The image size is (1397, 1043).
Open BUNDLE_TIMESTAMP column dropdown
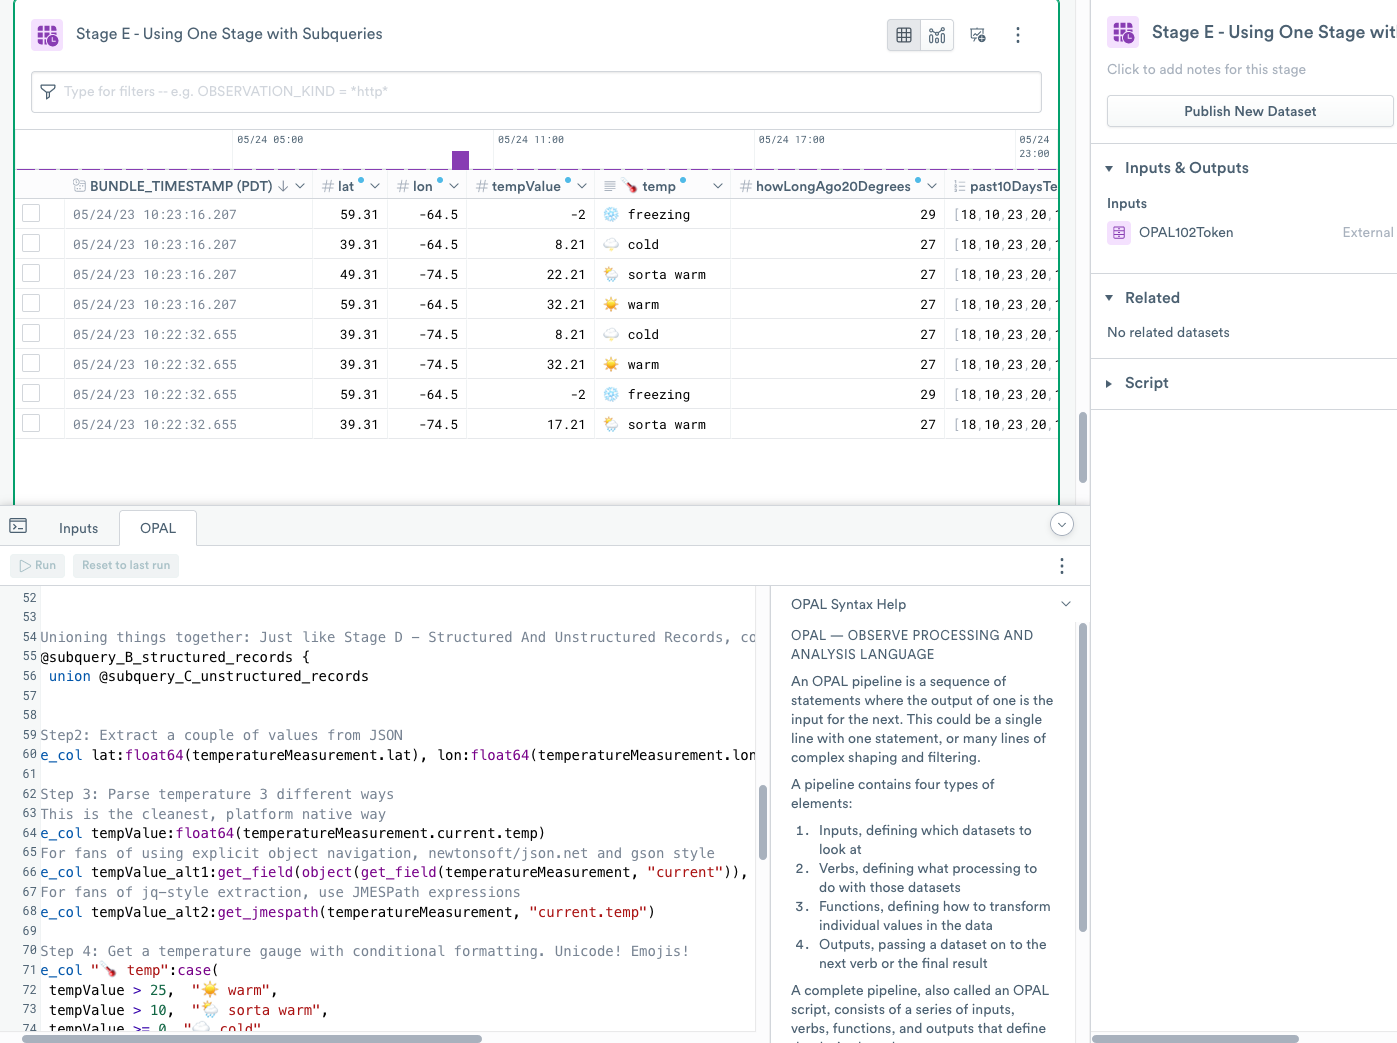pyautogui.click(x=300, y=186)
